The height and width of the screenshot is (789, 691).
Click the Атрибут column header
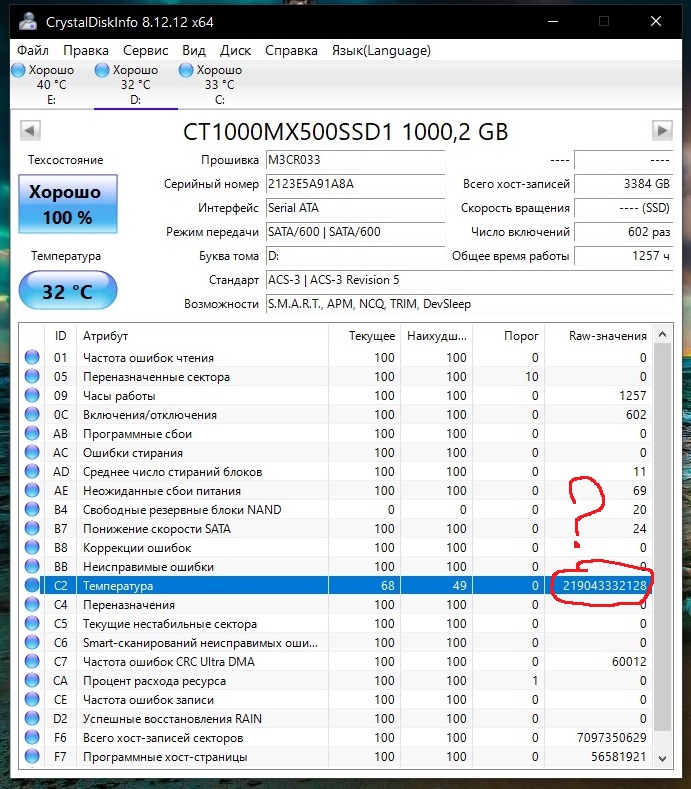point(202,336)
